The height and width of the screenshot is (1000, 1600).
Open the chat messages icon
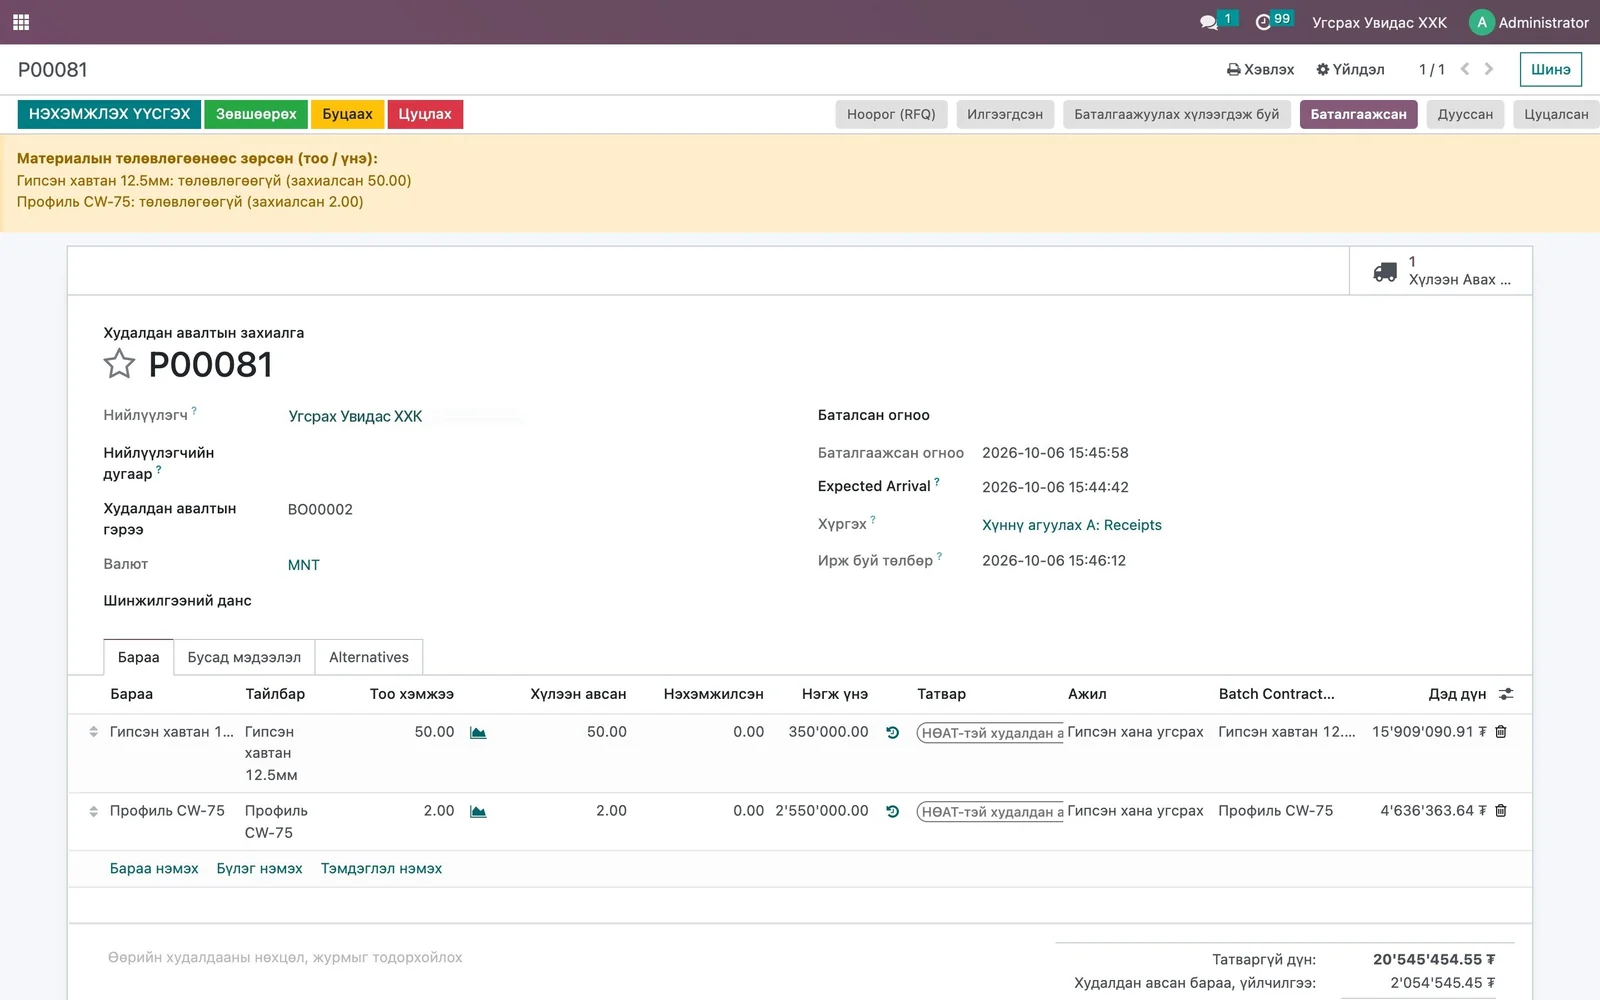pos(1209,22)
